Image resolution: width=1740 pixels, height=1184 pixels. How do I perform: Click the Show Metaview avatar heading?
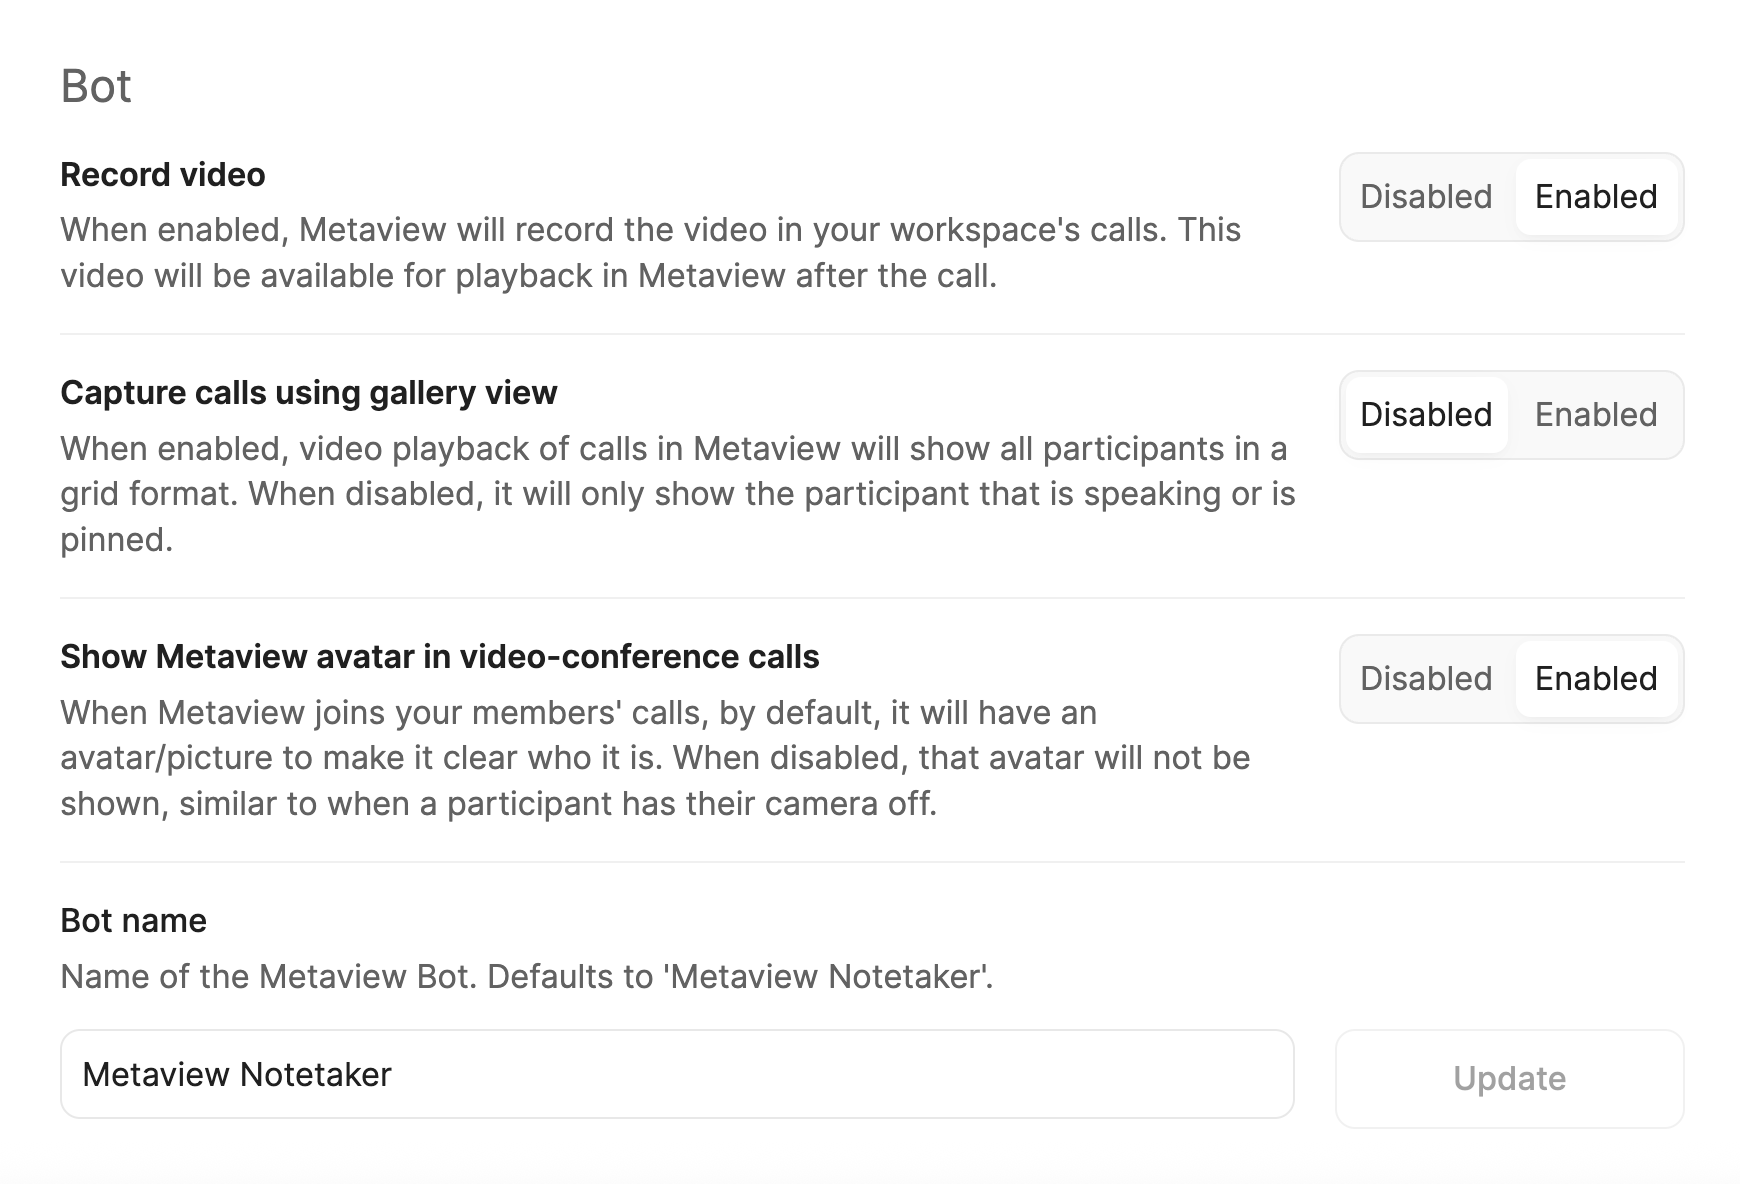click(x=440, y=657)
